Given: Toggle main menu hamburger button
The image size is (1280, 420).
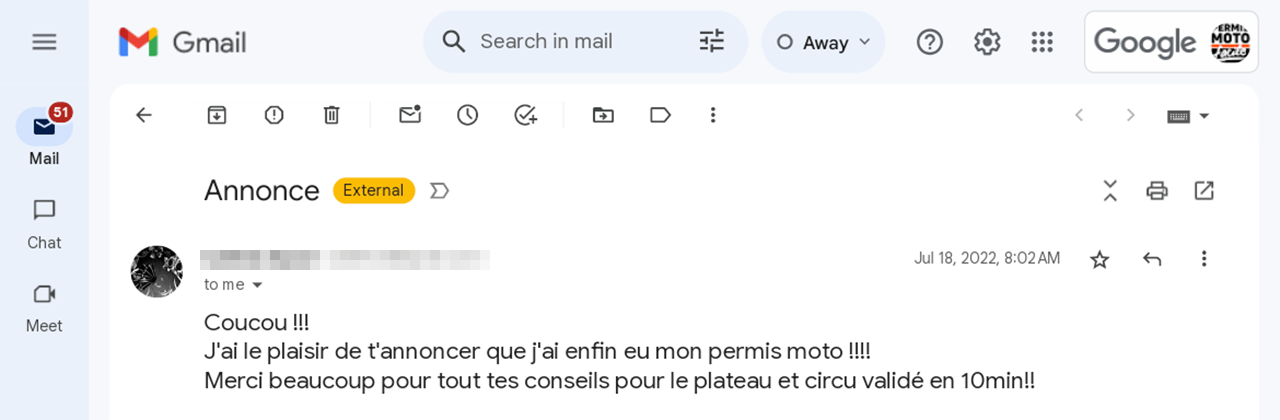Looking at the screenshot, I should (x=44, y=42).
